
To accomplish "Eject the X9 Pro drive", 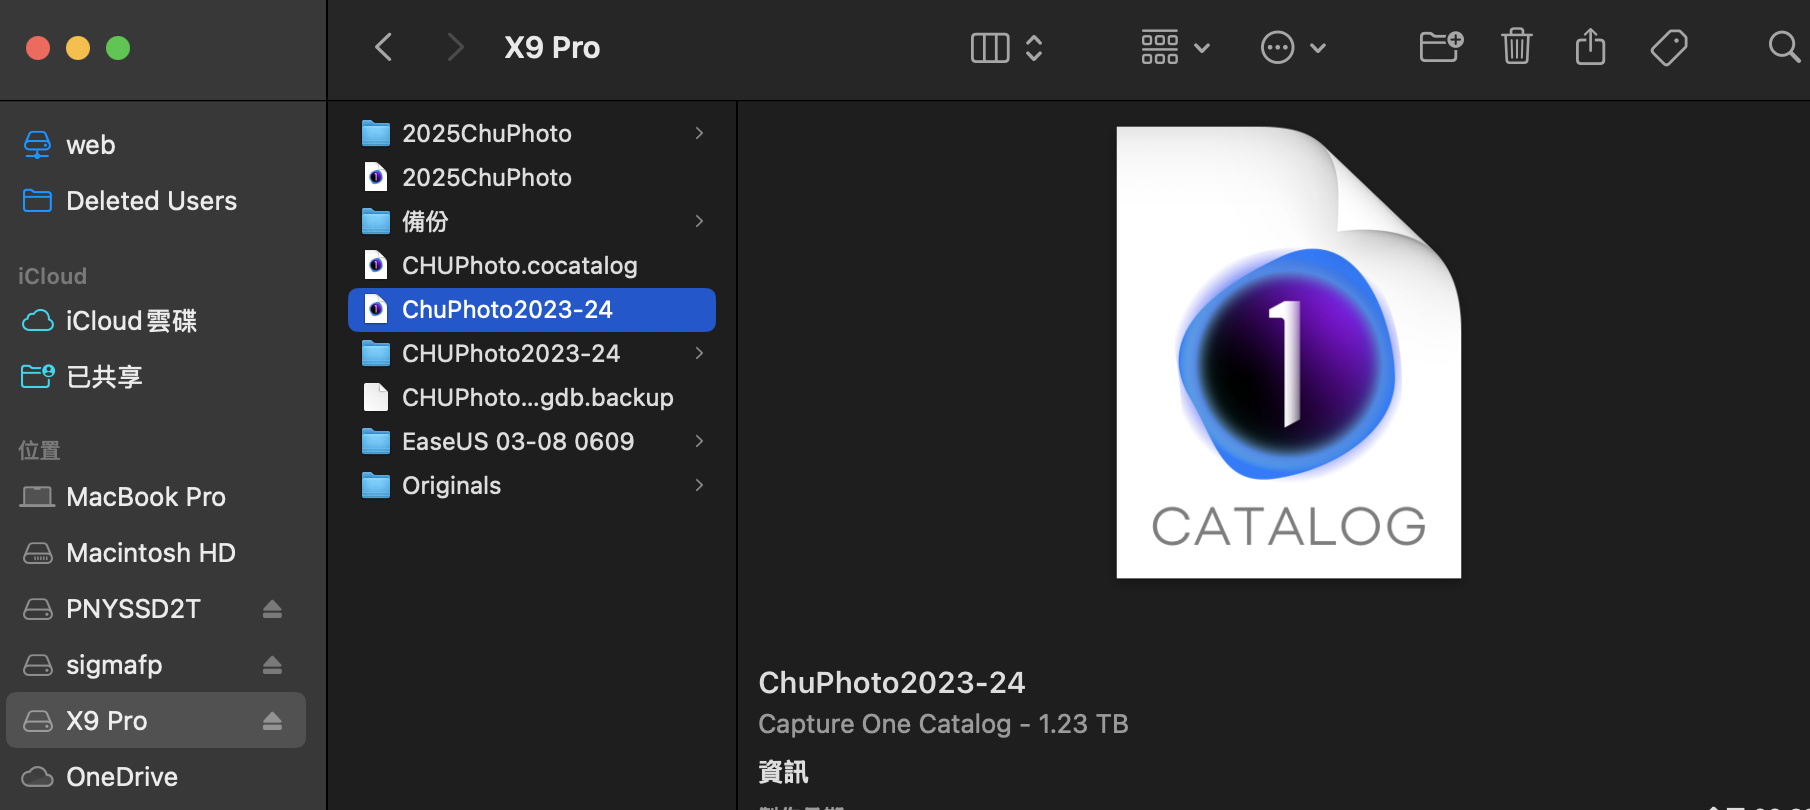I will 272,721.
